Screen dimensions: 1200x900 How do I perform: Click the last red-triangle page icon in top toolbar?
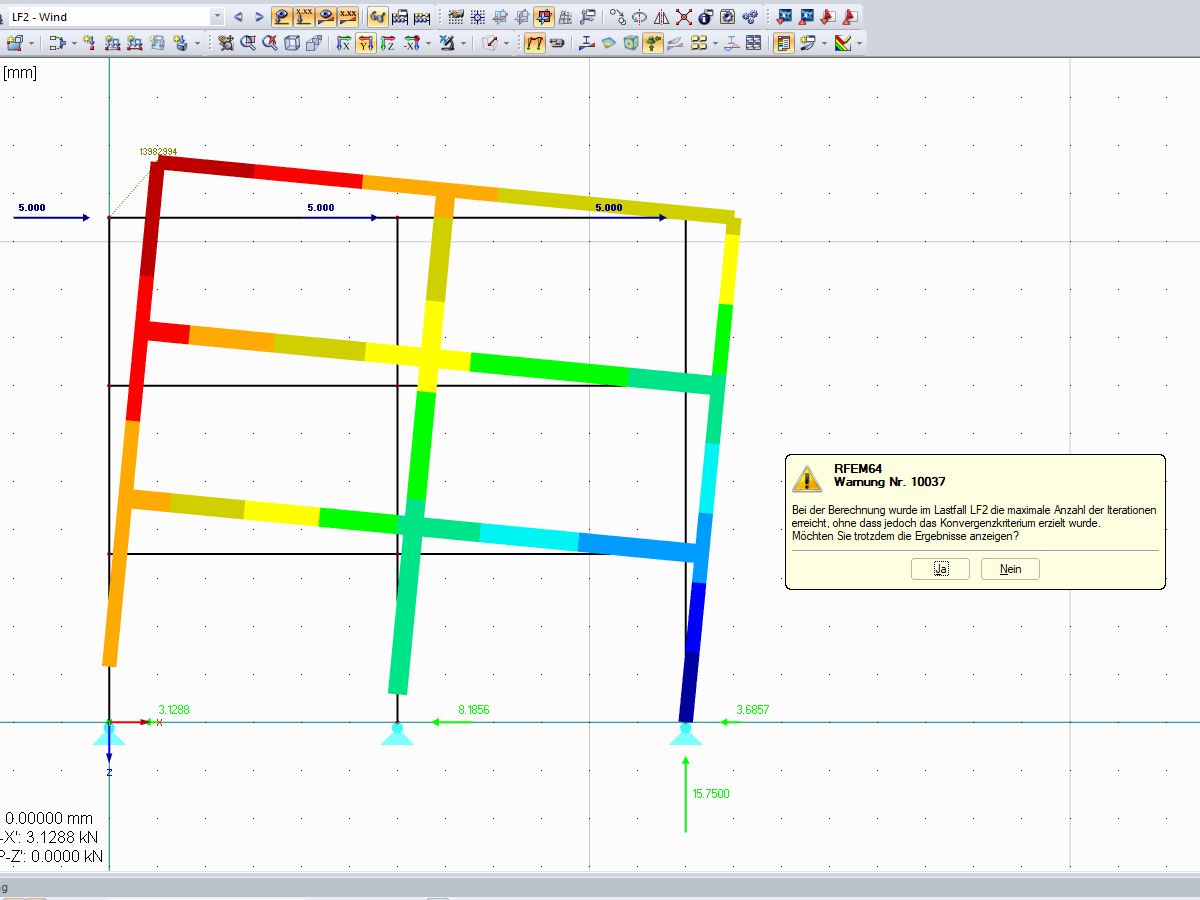click(x=850, y=17)
